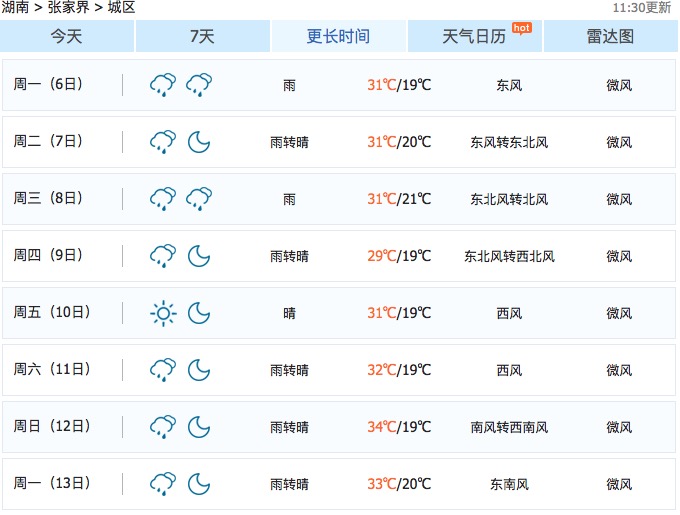Click Wednesday 8th nighttime rain icon

(199, 199)
